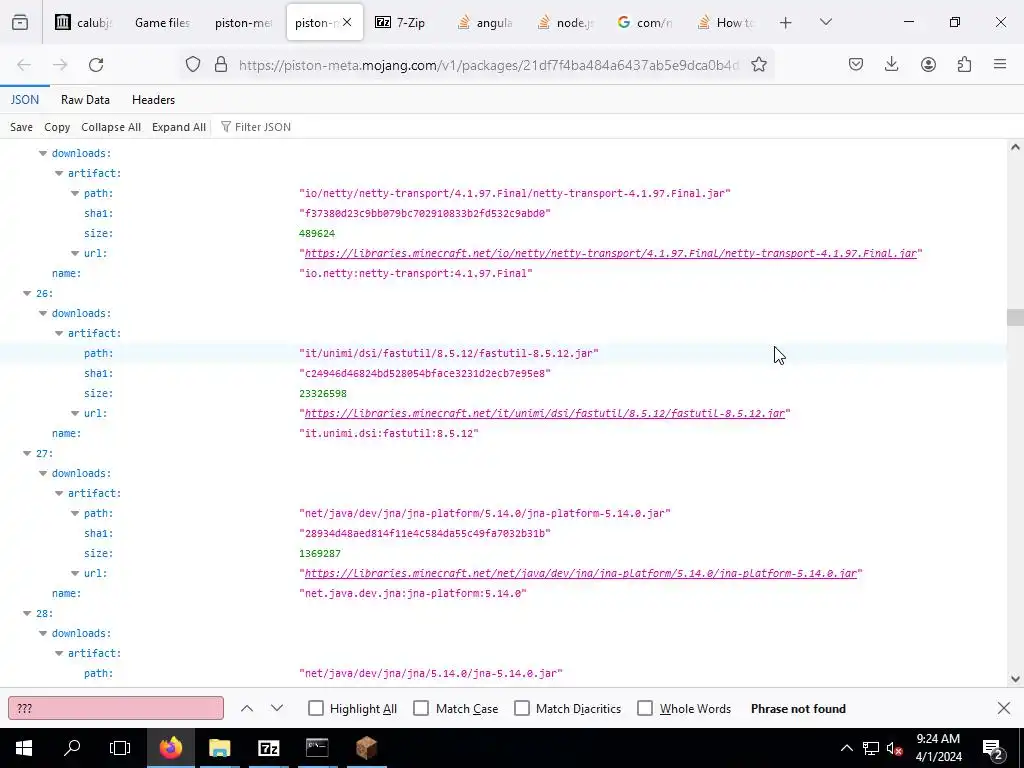Open the Firefox account menu
The image size is (1024, 768).
928,65
